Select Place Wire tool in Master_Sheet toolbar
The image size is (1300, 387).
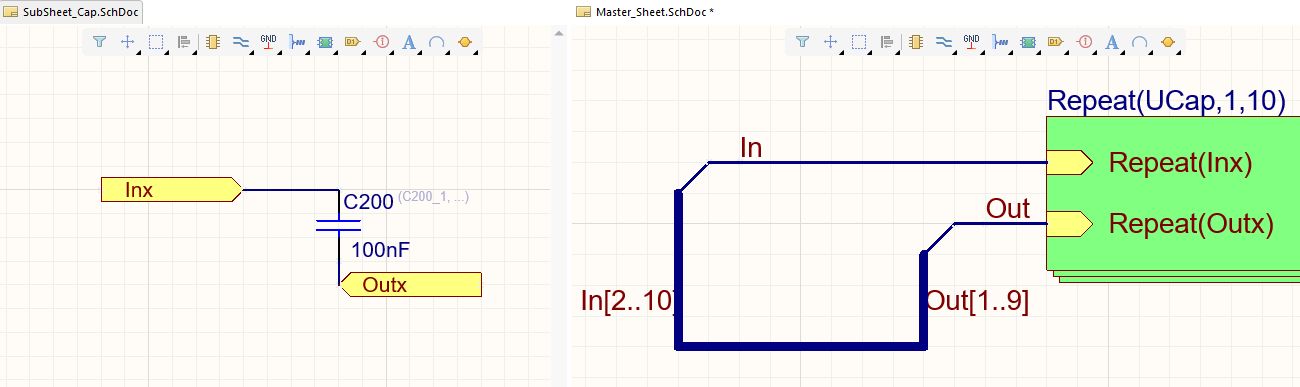pos(943,42)
